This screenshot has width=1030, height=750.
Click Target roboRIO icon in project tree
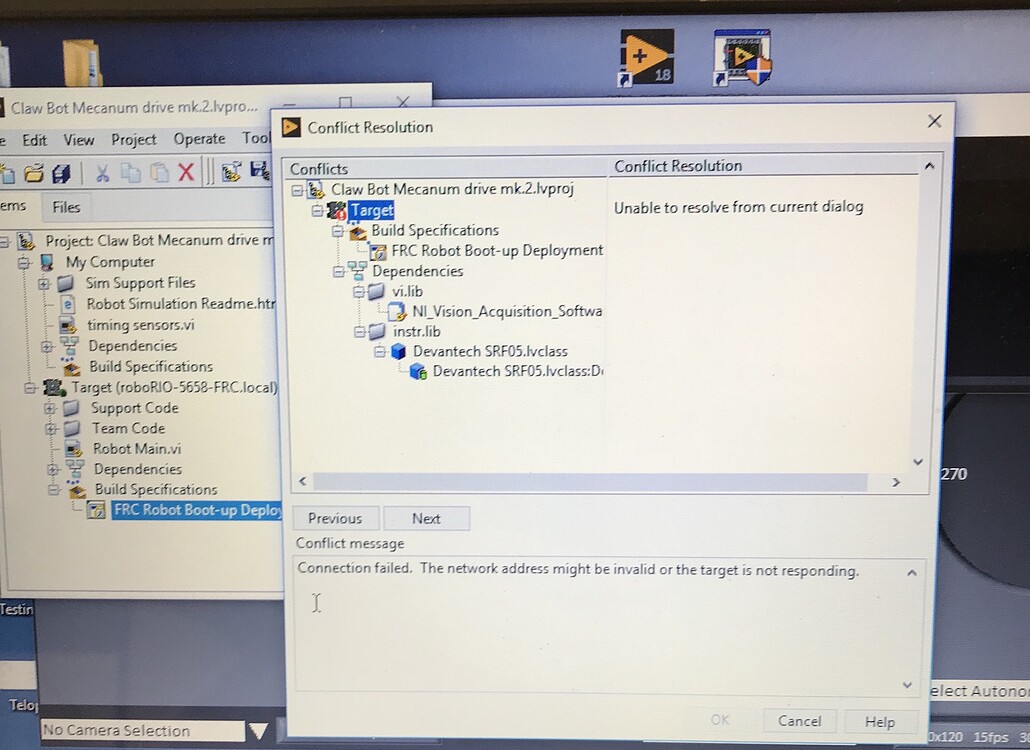tap(54, 387)
